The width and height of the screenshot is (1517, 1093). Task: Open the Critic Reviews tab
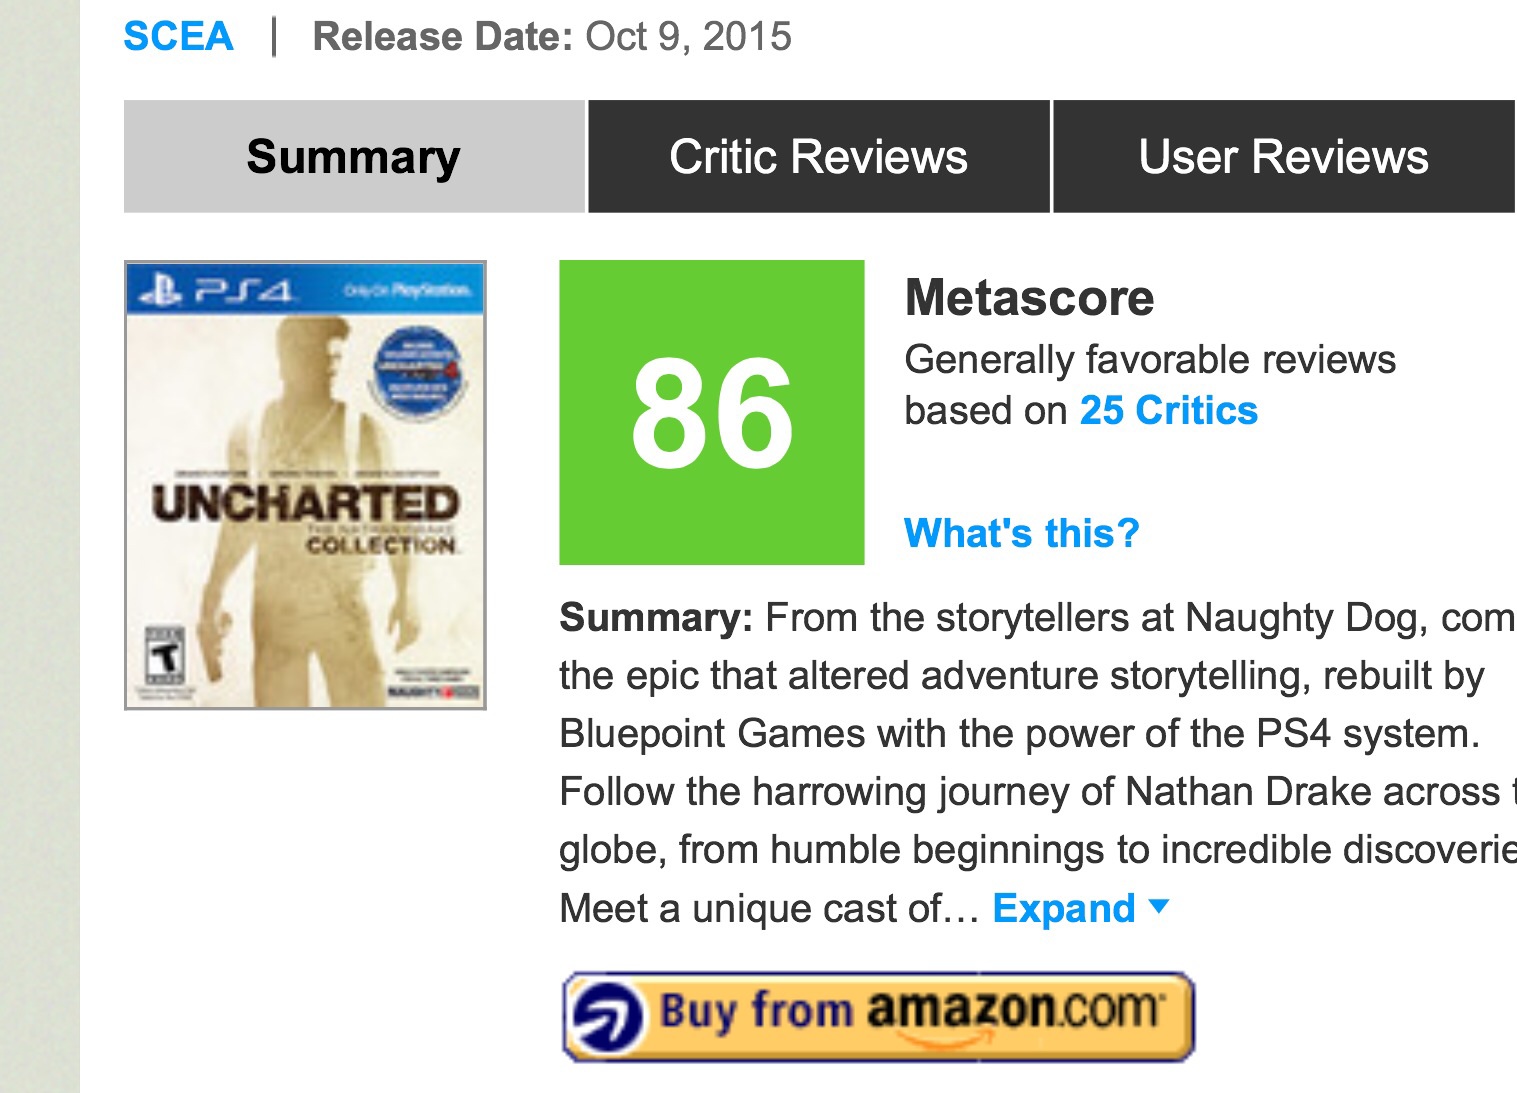(x=819, y=157)
